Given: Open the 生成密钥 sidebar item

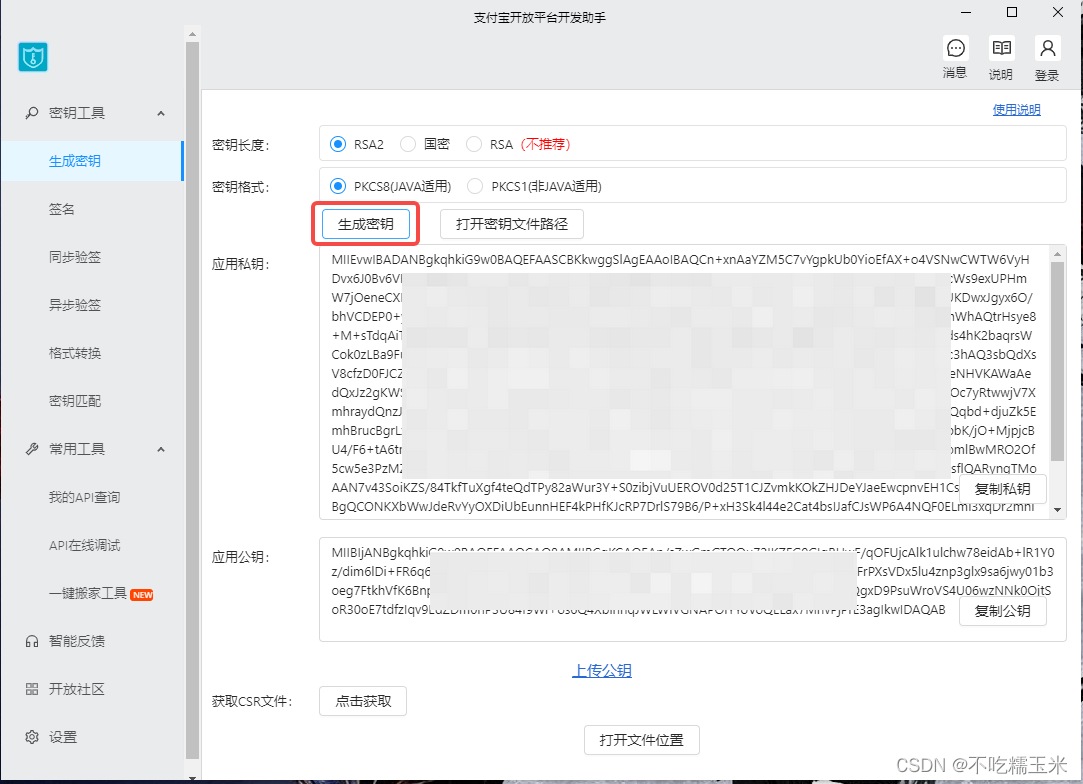Looking at the screenshot, I should (92, 161).
